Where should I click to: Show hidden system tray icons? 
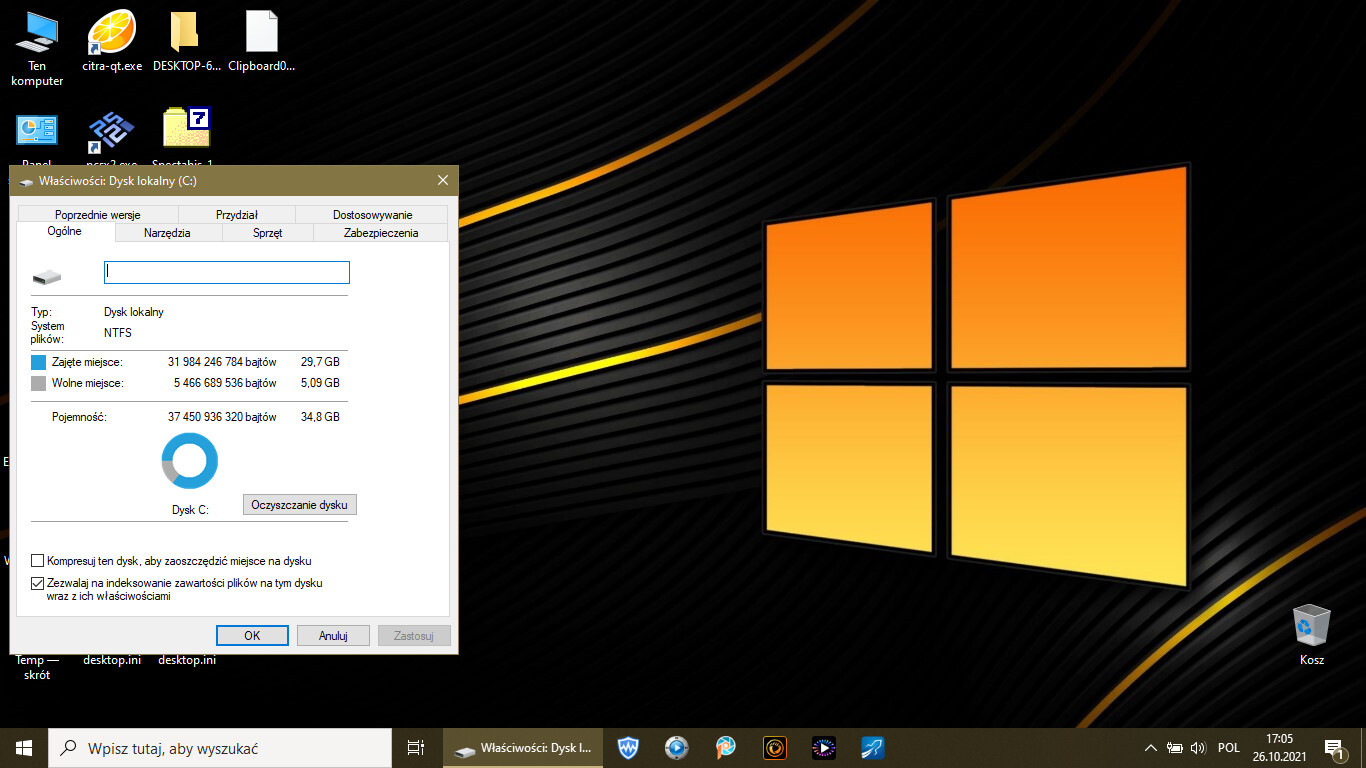(x=1151, y=748)
